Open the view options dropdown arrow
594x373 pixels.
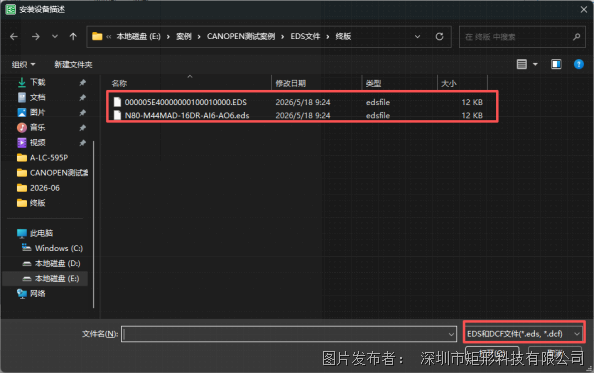[535, 64]
